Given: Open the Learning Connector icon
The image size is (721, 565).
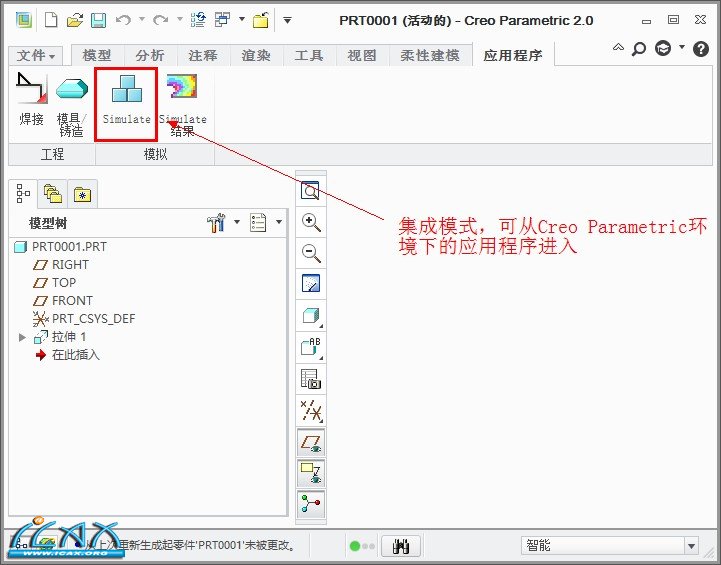Looking at the screenshot, I should pyautogui.click(x=663, y=48).
